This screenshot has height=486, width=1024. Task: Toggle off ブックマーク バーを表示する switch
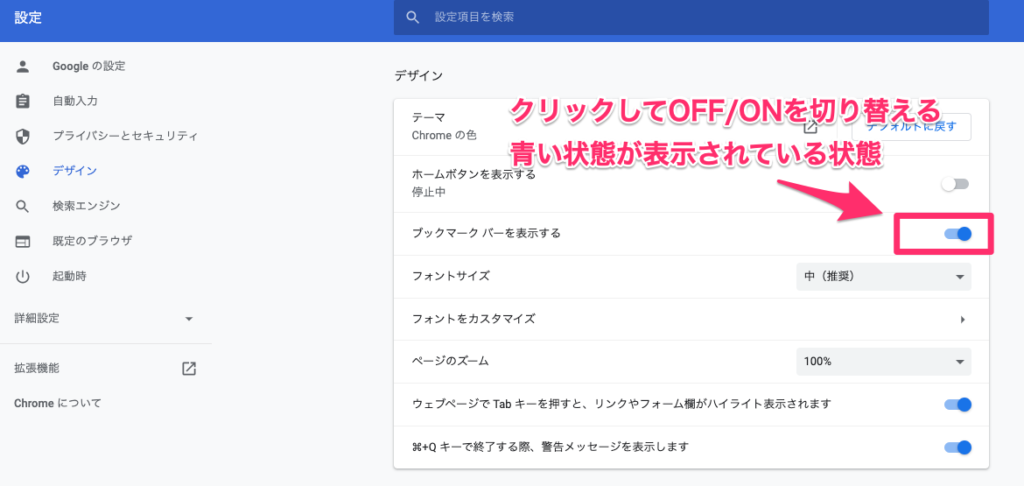click(x=957, y=234)
